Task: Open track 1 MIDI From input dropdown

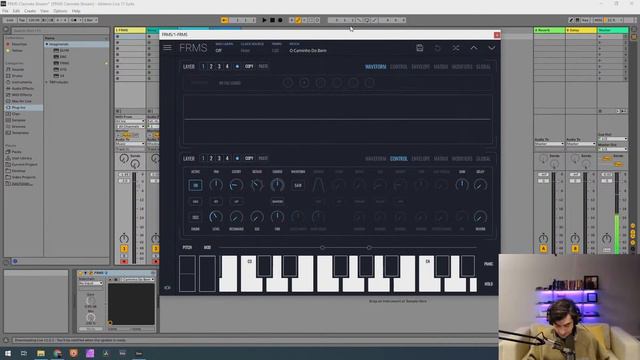Action: [130, 121]
